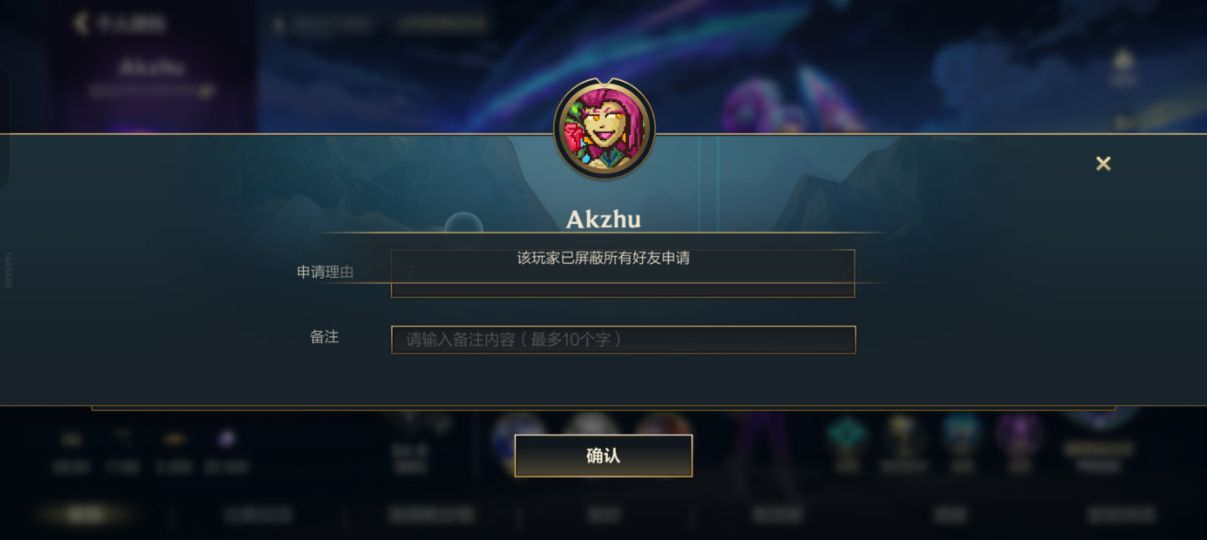This screenshot has height=540, width=1207.
Task: Confirm with the 确认 button
Action: pos(603,456)
